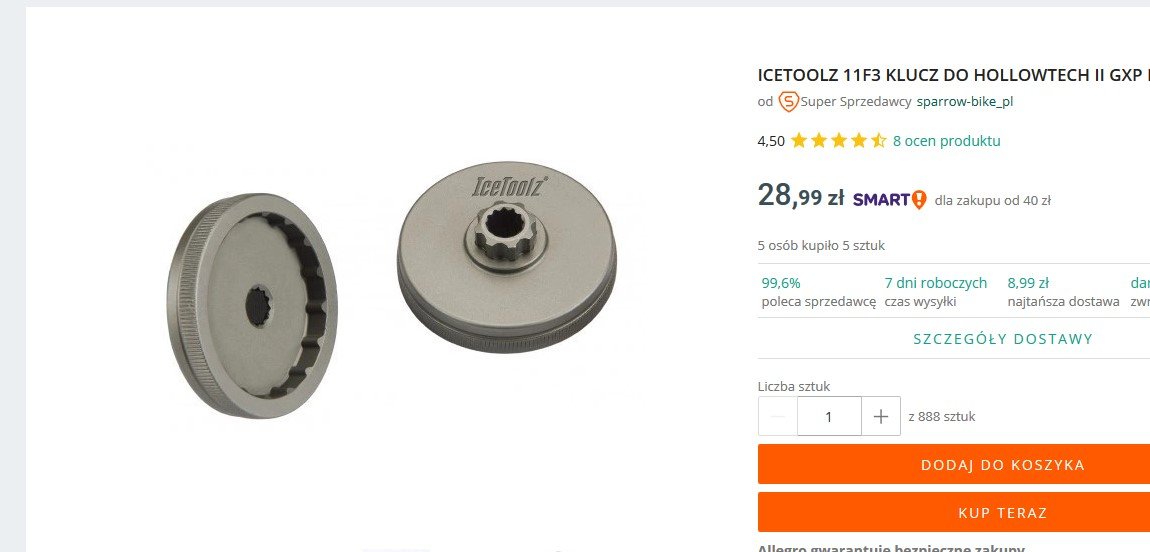Click the 7 dni roboczych shipping time
Image resolution: width=1150 pixels, height=552 pixels.
click(936, 292)
